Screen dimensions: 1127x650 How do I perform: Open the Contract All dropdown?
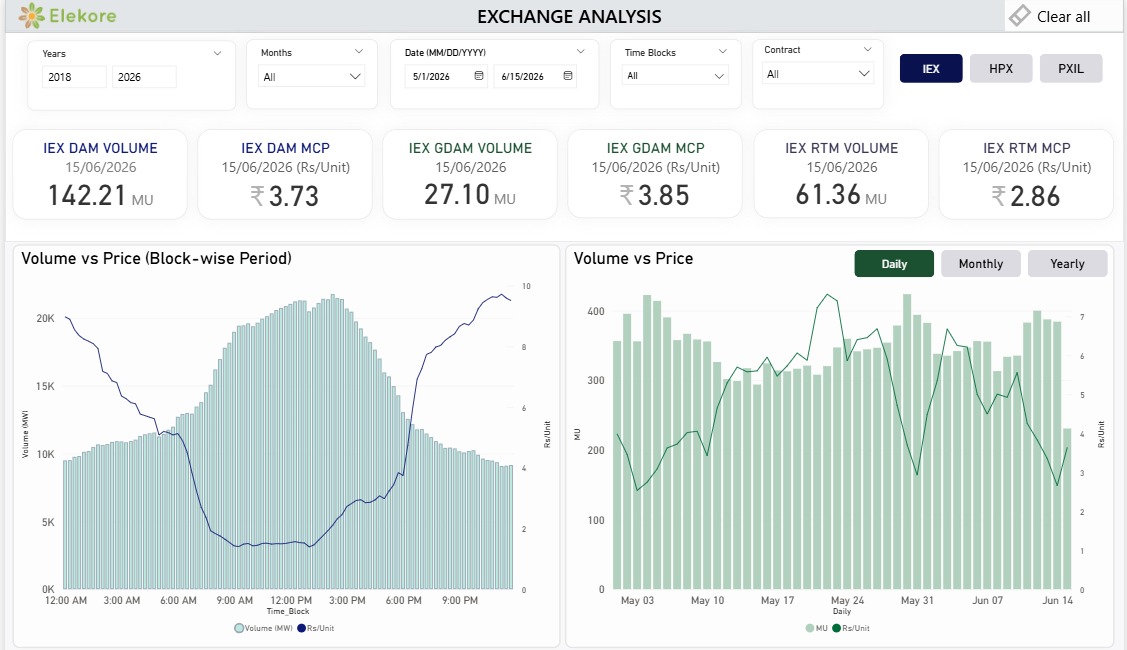point(818,73)
